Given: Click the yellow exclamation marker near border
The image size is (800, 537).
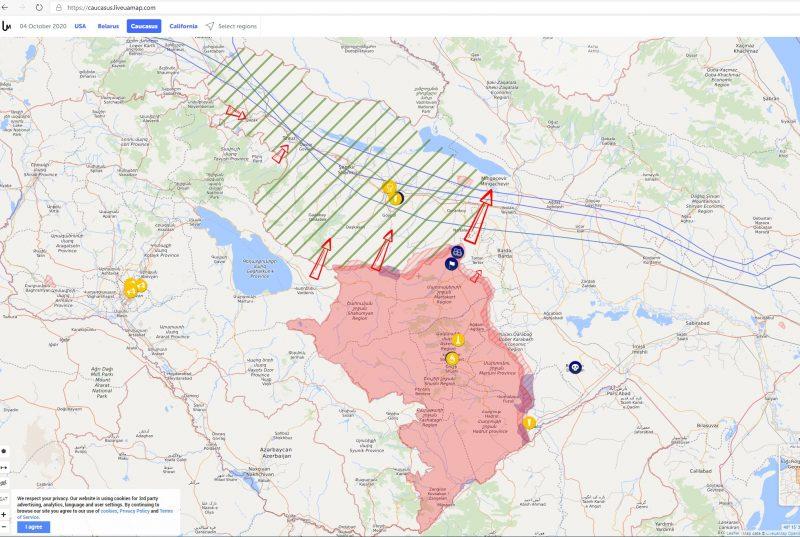Looking at the screenshot, I should point(529,423).
